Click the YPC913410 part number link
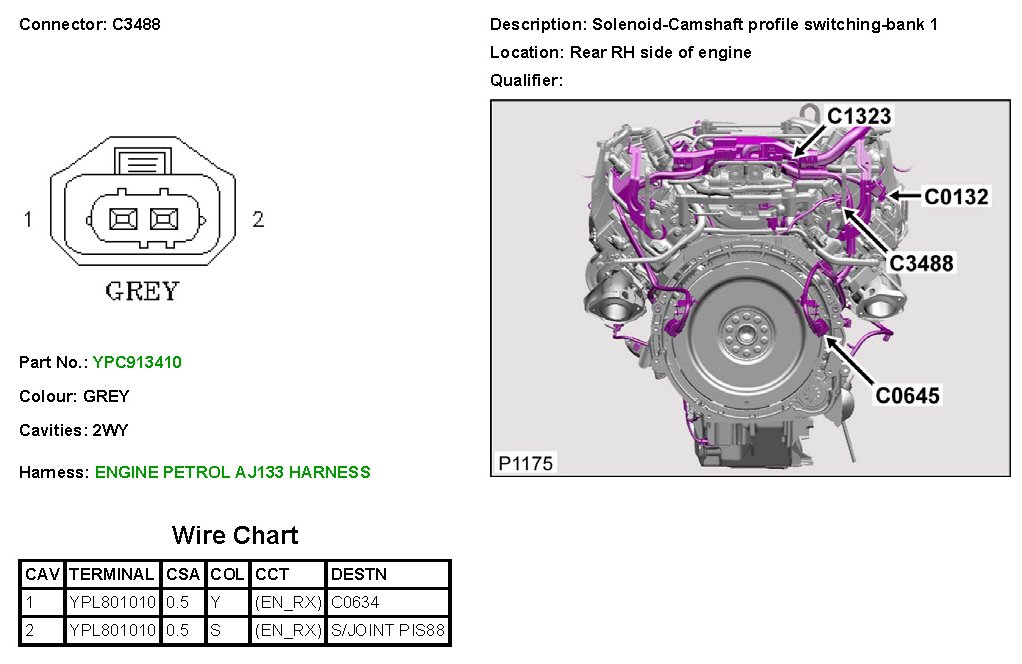This screenshot has height=664, width=1022. (137, 362)
